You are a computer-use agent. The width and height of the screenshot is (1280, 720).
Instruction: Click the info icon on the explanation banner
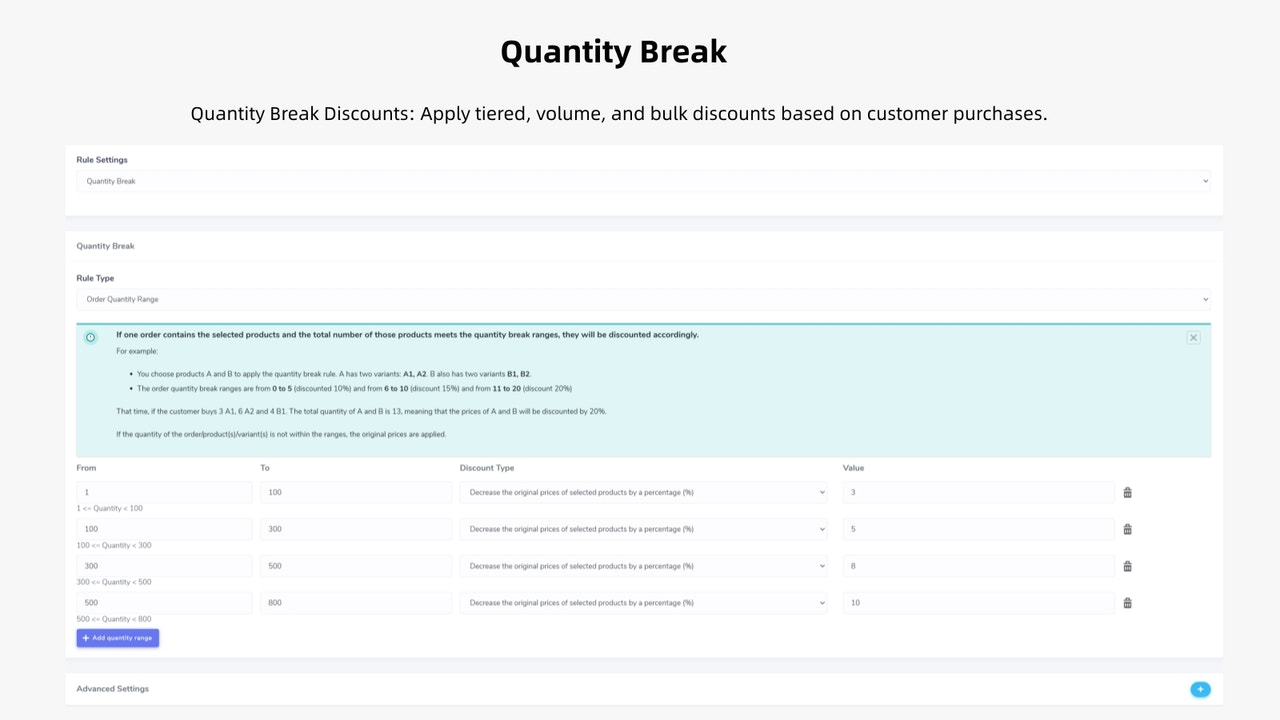(91, 337)
